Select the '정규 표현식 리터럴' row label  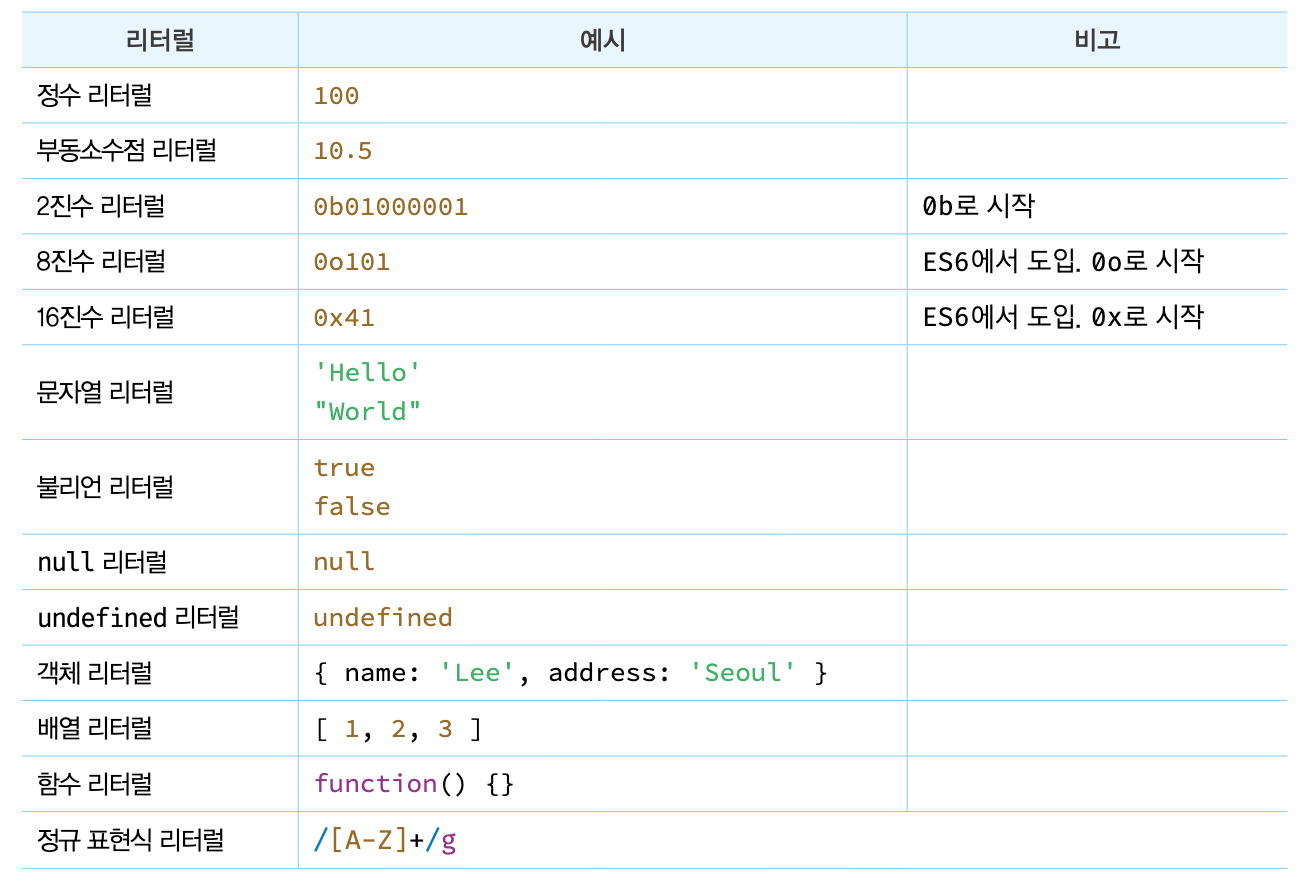click(130, 840)
